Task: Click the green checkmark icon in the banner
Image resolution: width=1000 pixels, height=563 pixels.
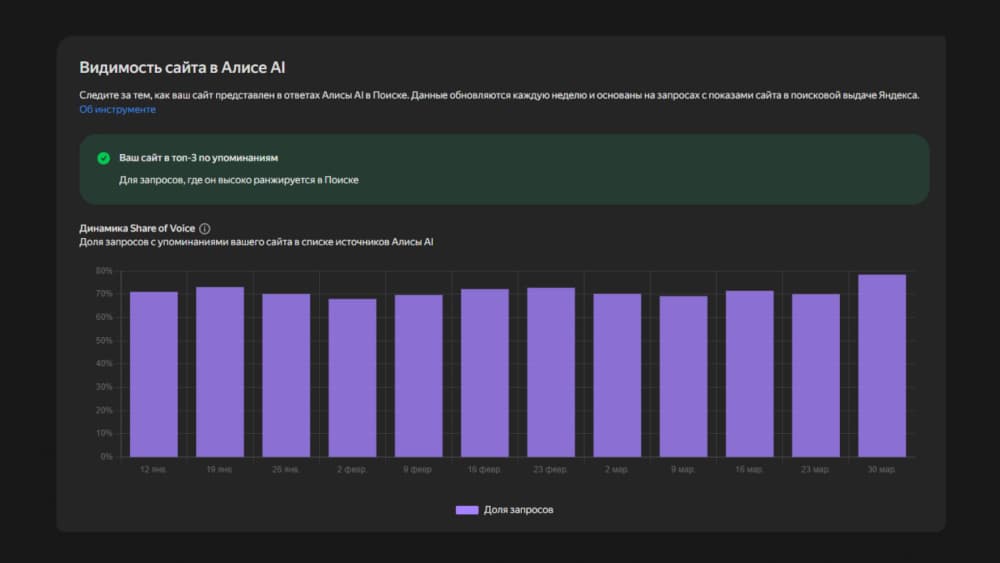Action: [103, 158]
